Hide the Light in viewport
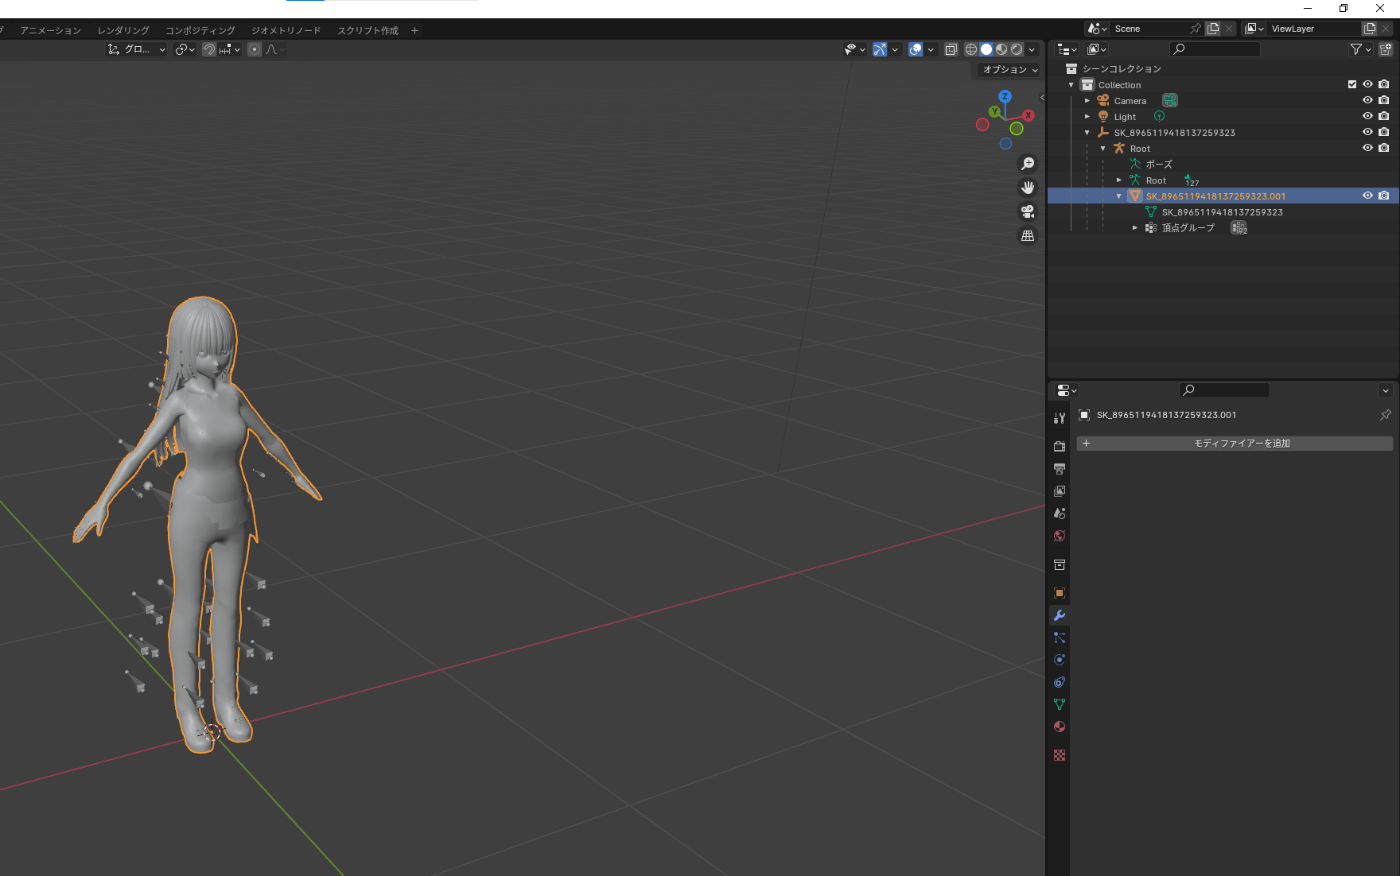Viewport: 1400px width, 876px height. pos(1368,117)
